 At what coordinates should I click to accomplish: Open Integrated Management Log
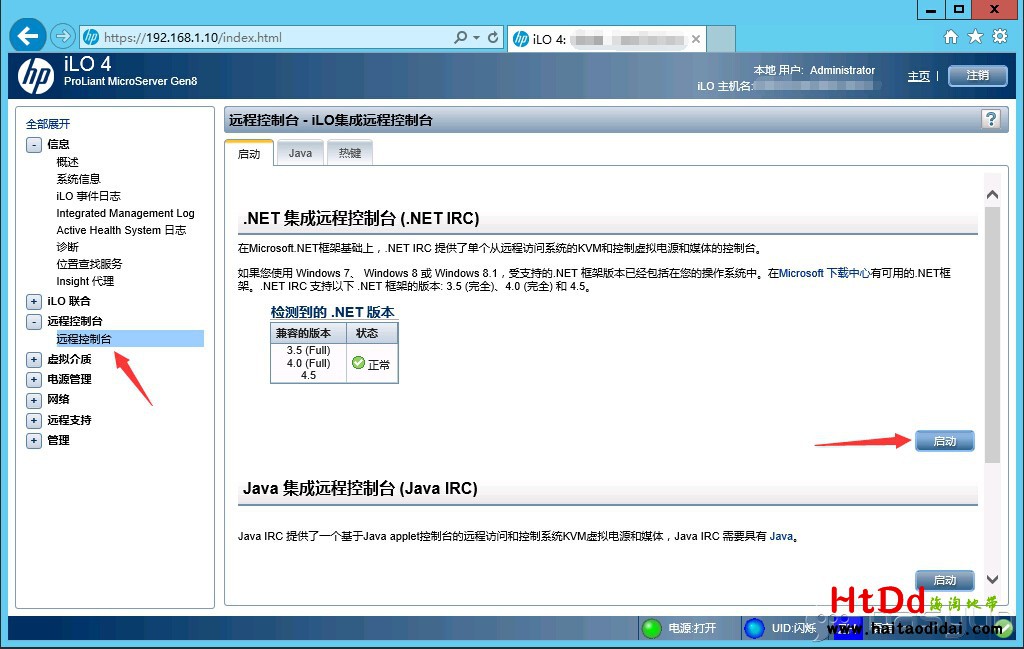(125, 213)
